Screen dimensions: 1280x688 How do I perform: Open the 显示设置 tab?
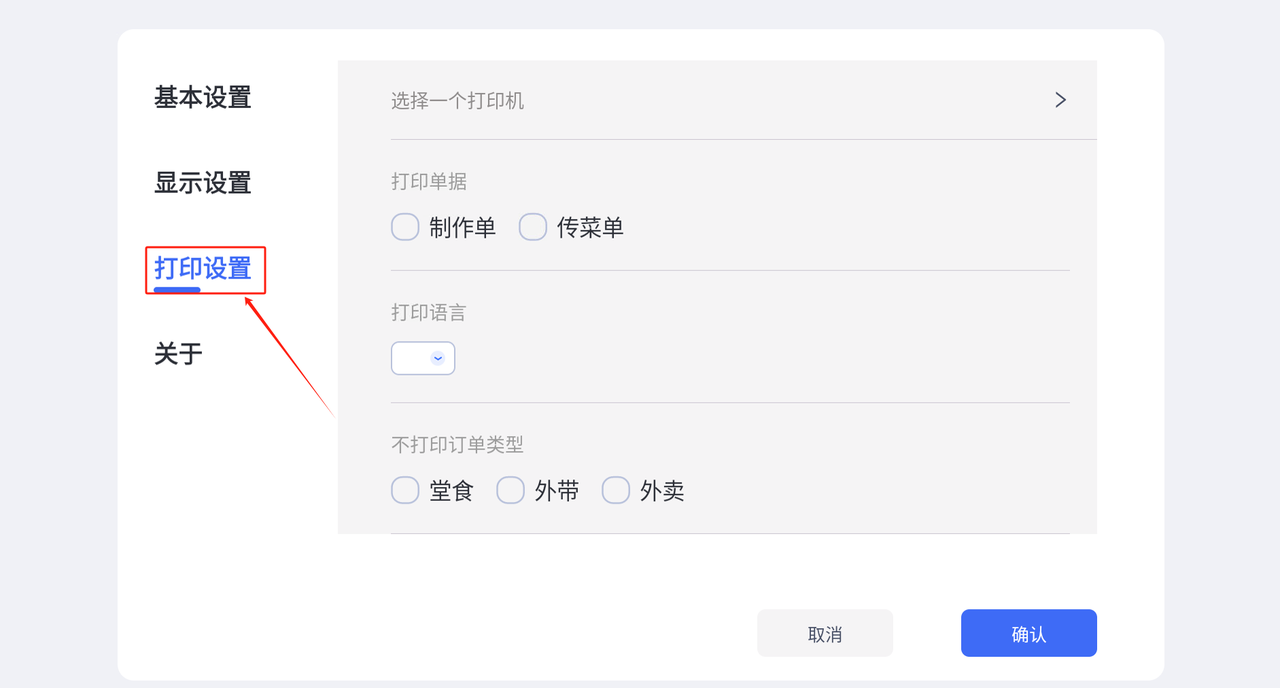coord(203,183)
